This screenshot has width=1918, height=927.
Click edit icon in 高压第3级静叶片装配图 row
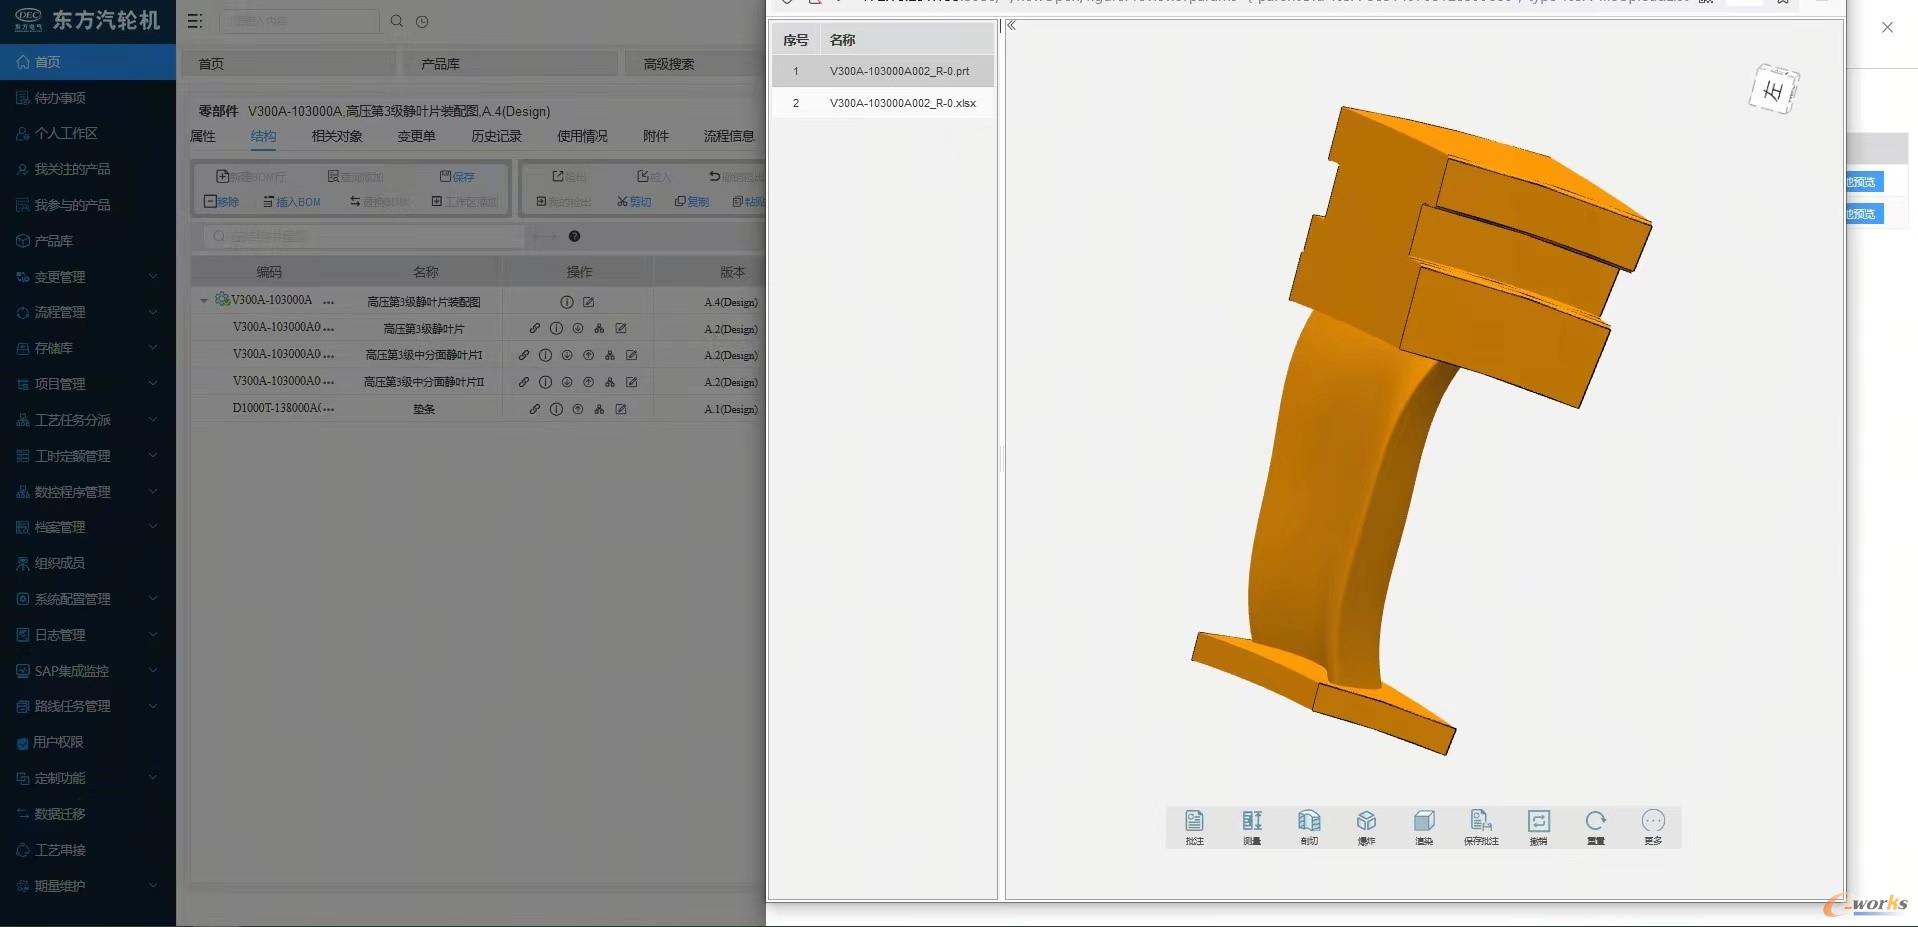pos(589,302)
